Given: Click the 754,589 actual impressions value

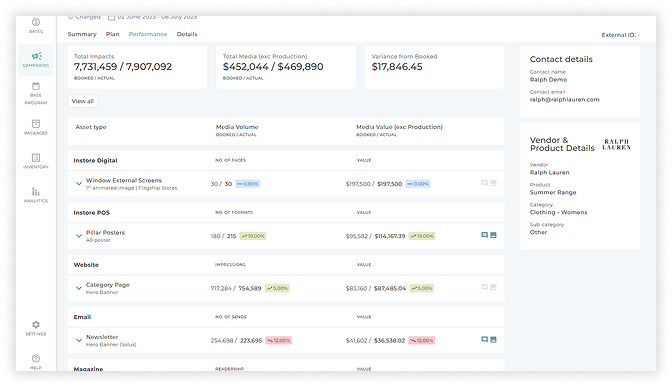Looking at the screenshot, I should (250, 288).
